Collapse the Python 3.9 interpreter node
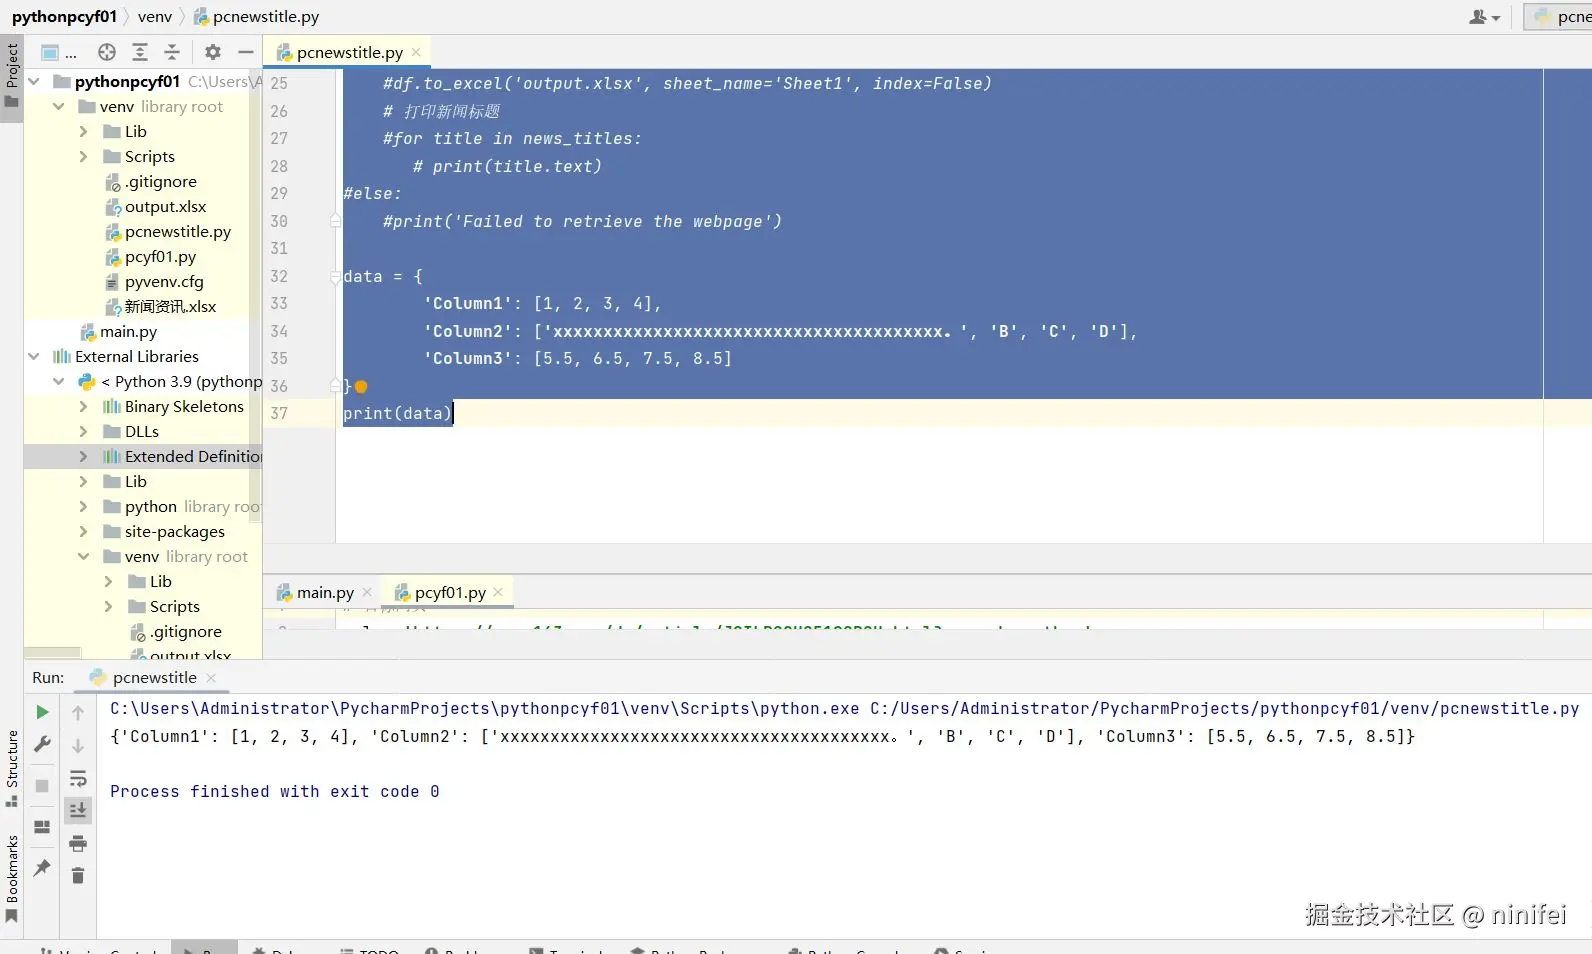 [59, 381]
